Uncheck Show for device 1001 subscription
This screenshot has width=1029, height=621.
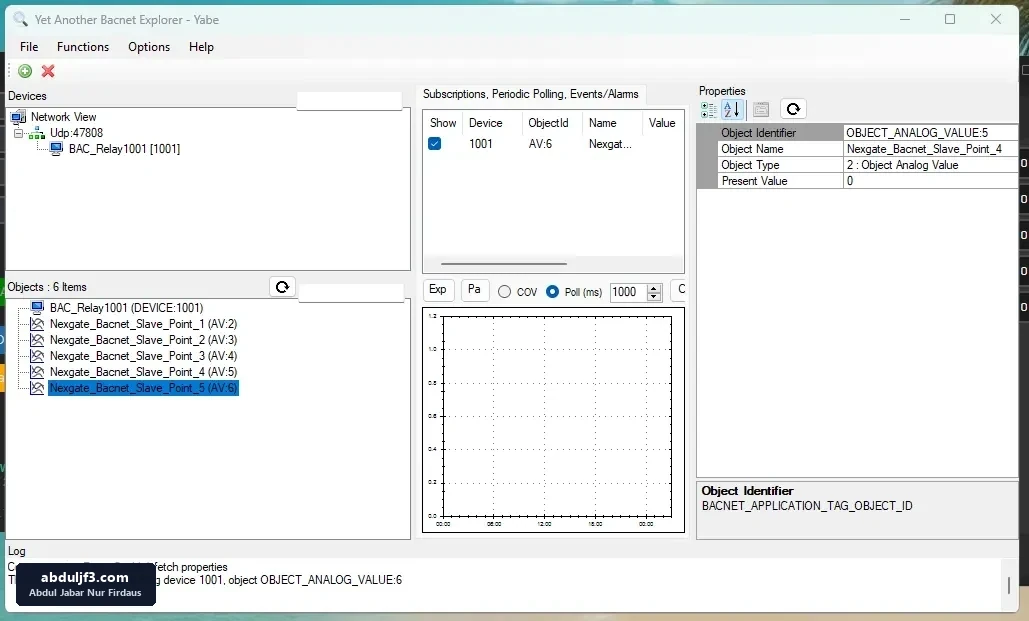tap(434, 144)
